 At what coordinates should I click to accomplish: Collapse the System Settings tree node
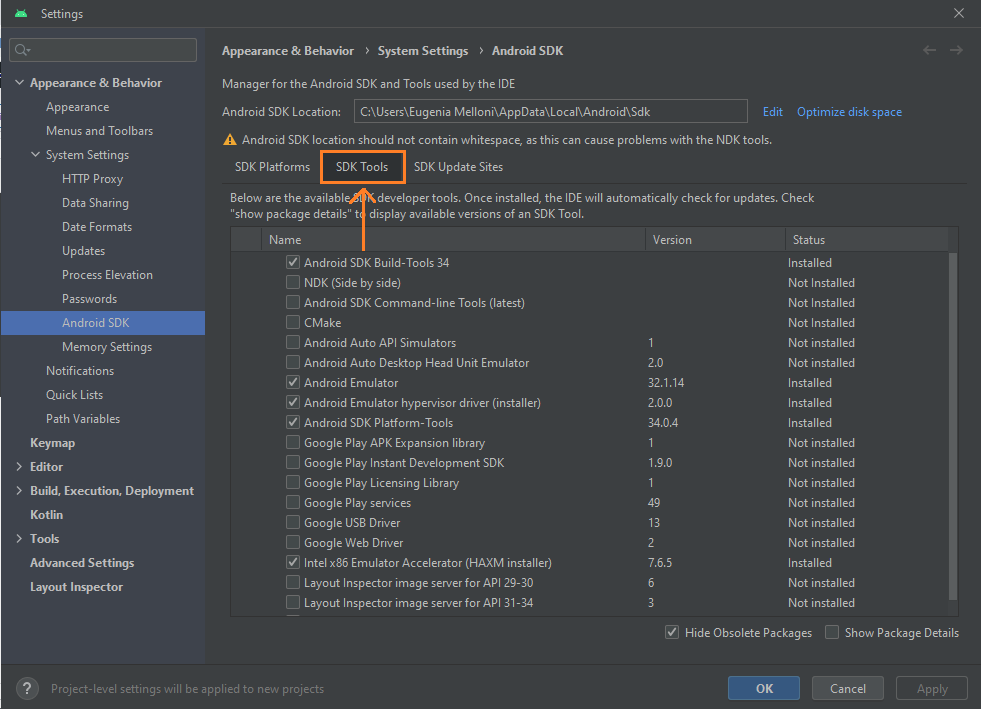(35, 155)
